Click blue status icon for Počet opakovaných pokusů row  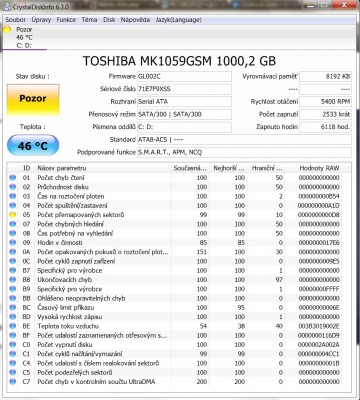coord(13,252)
